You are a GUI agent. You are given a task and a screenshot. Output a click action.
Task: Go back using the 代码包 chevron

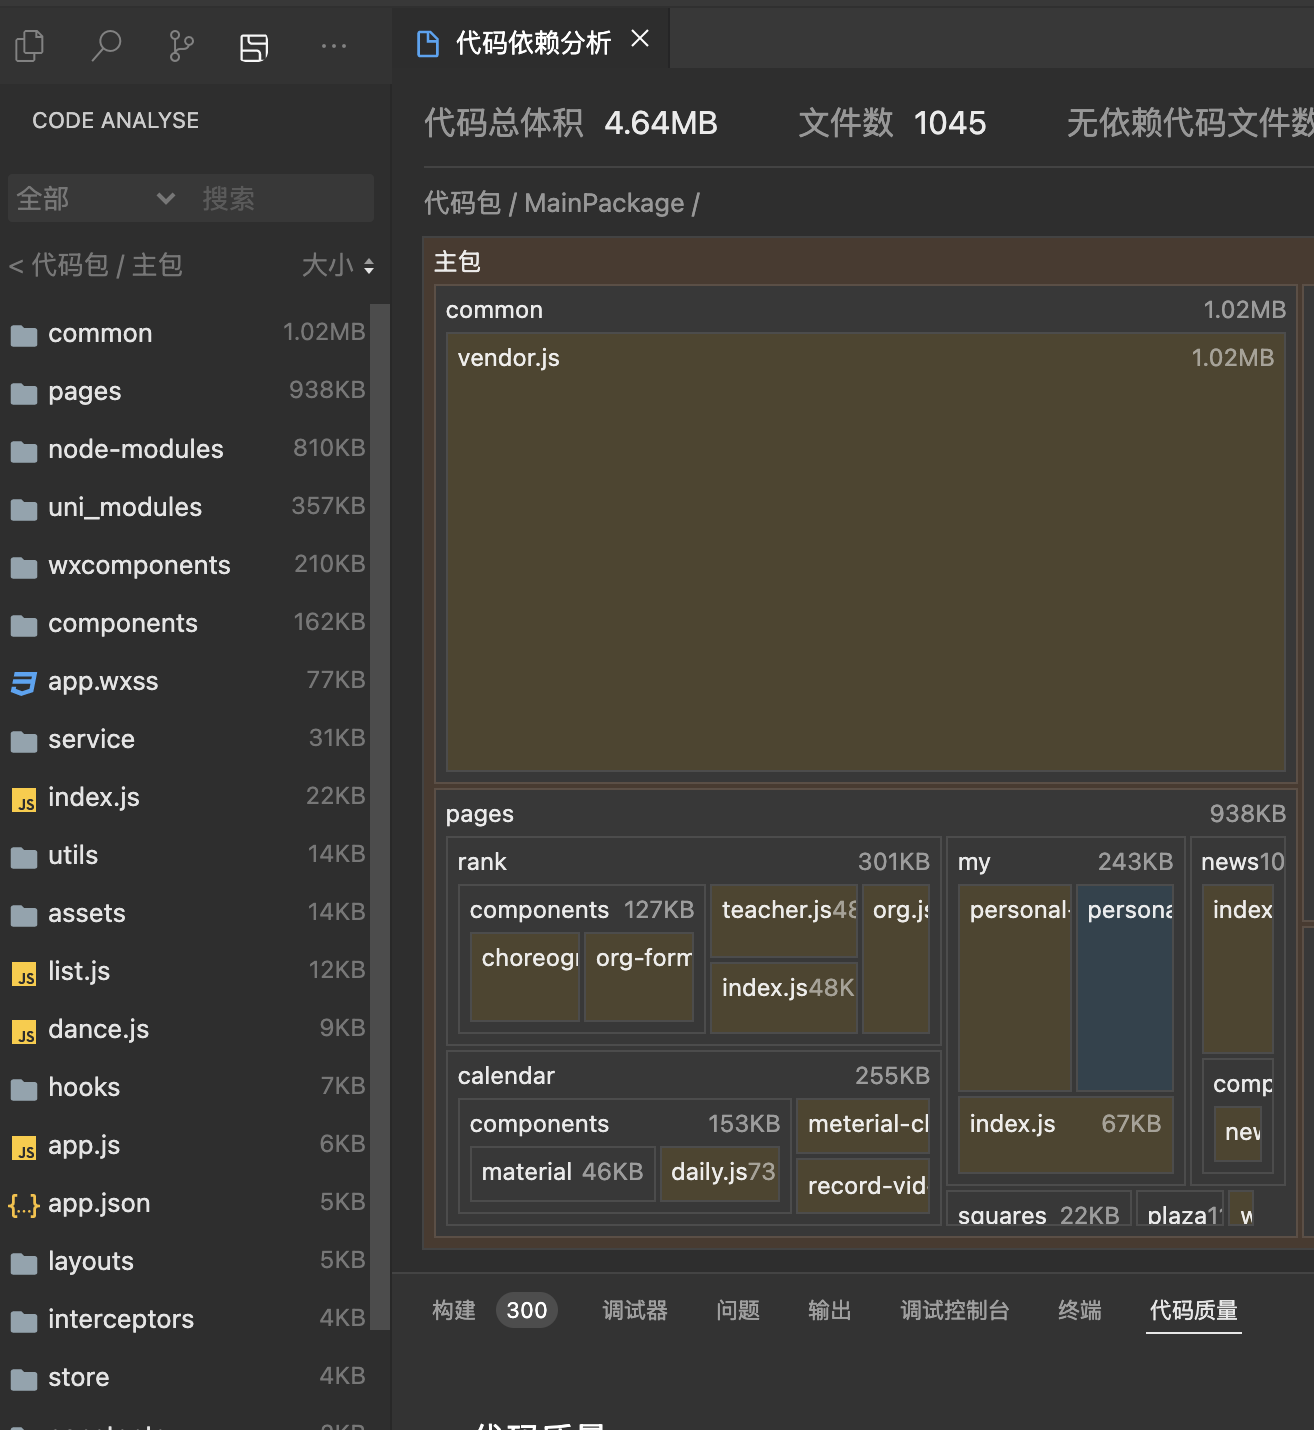click(14, 266)
